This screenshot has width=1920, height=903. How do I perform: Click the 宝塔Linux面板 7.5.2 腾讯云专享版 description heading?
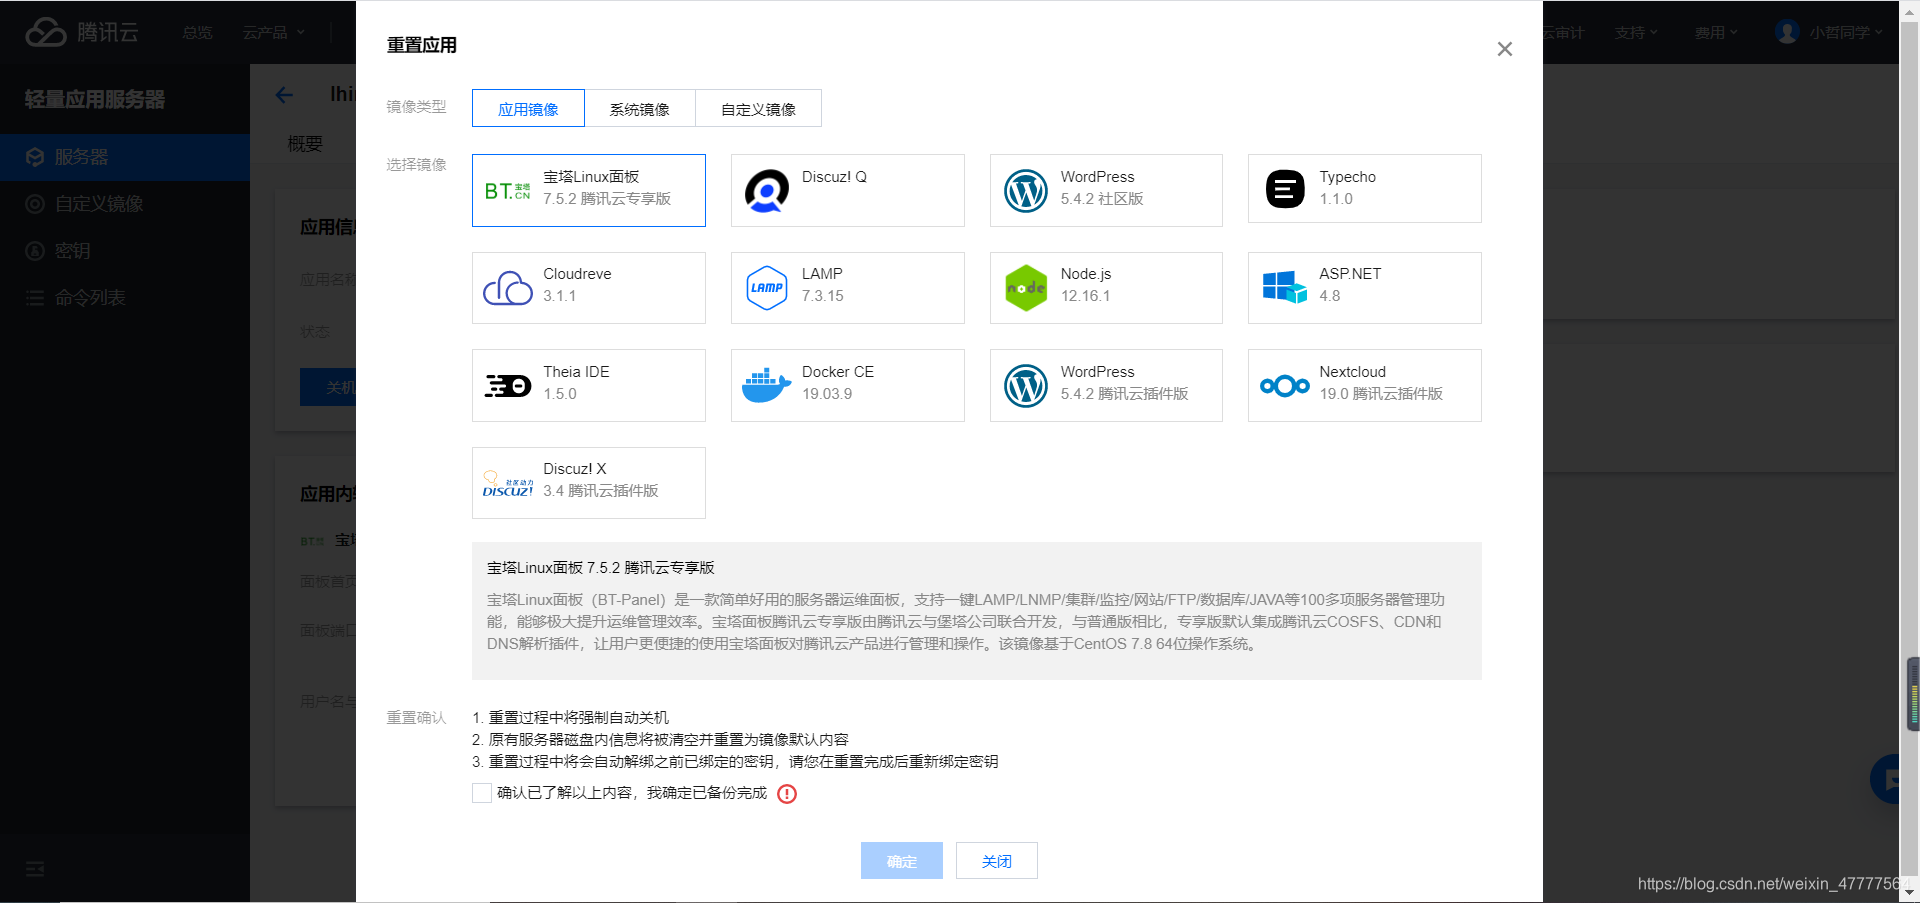601,568
